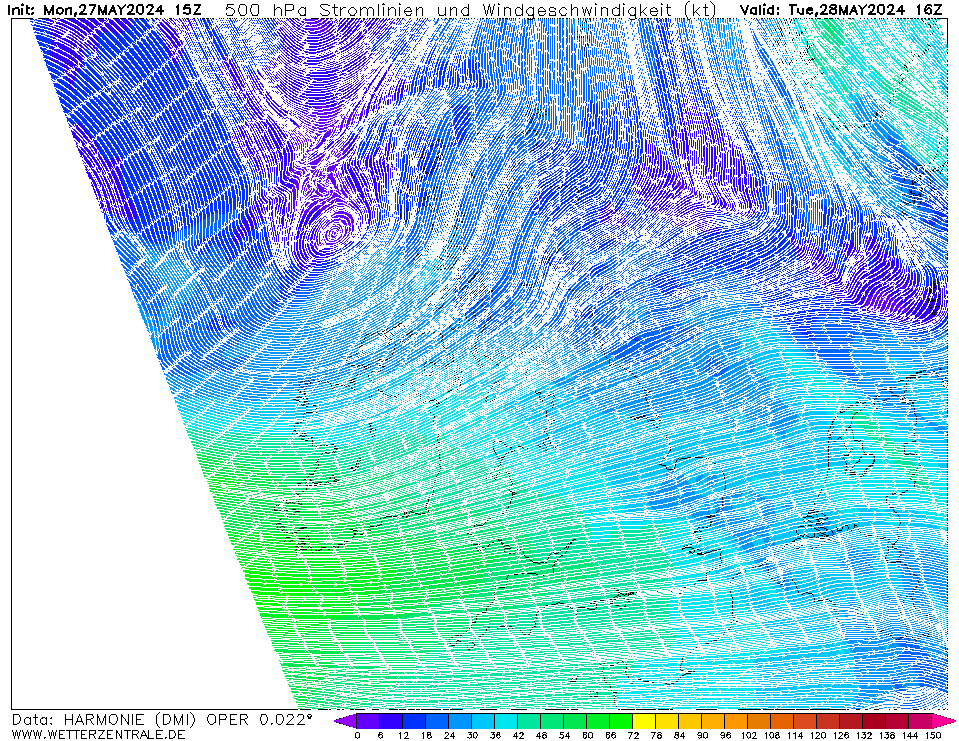This screenshot has height=741, width=959.
Task: Select the cyan 36–42 kt legend swatch
Action: [x=506, y=721]
